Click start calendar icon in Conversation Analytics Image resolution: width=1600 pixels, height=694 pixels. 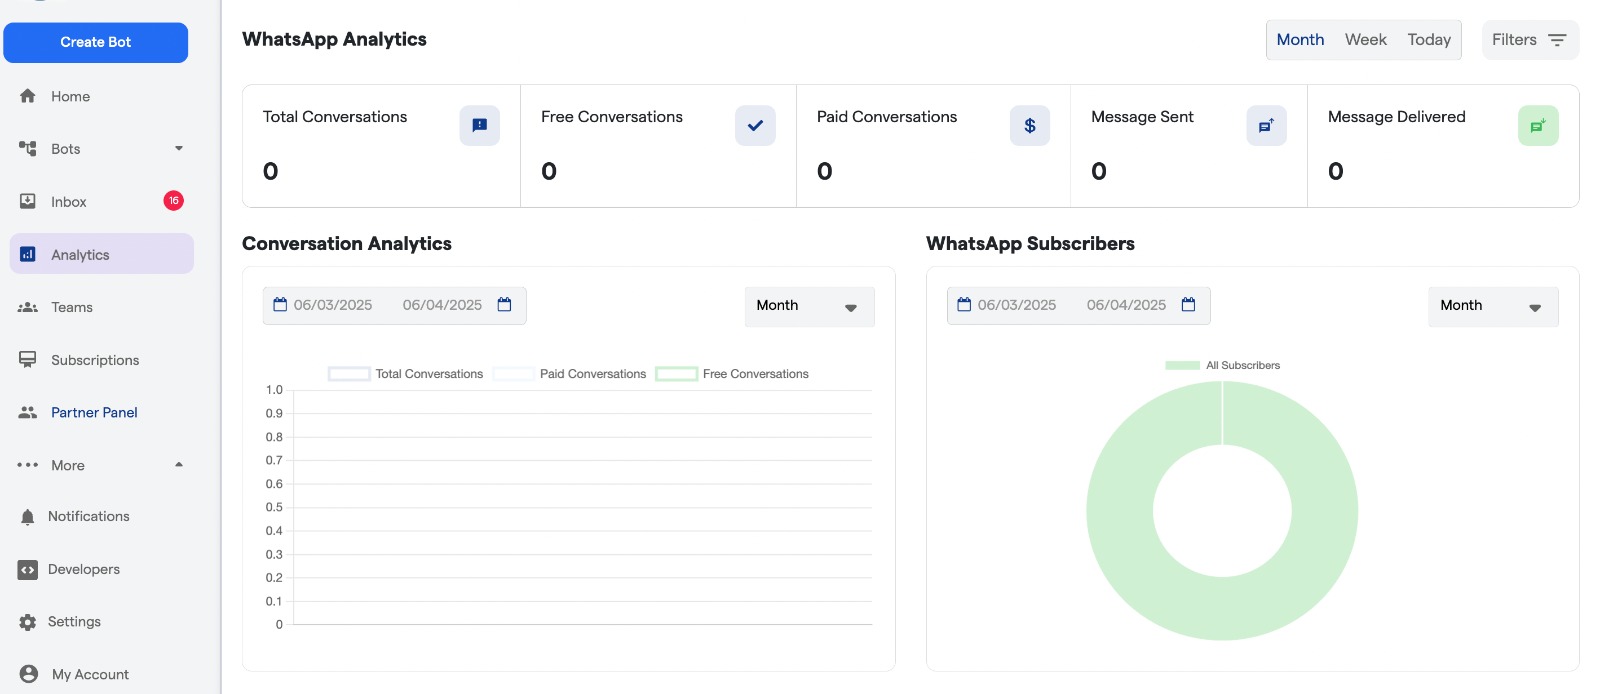(x=280, y=305)
